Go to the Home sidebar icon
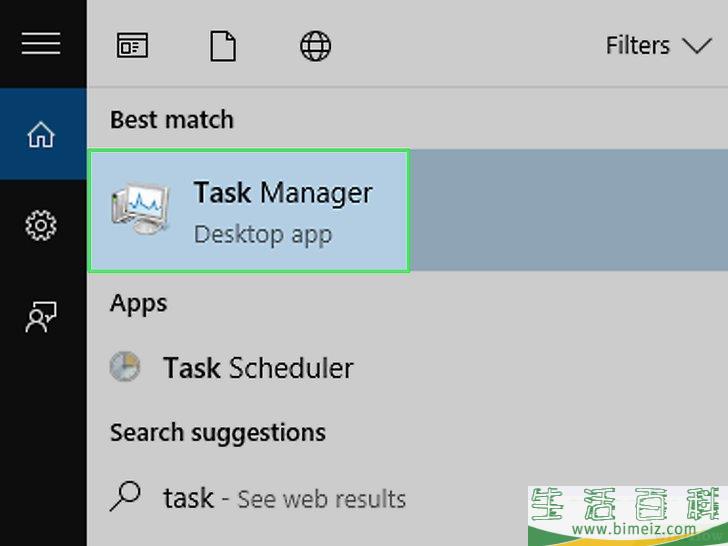Image resolution: width=728 pixels, height=546 pixels. point(41,135)
